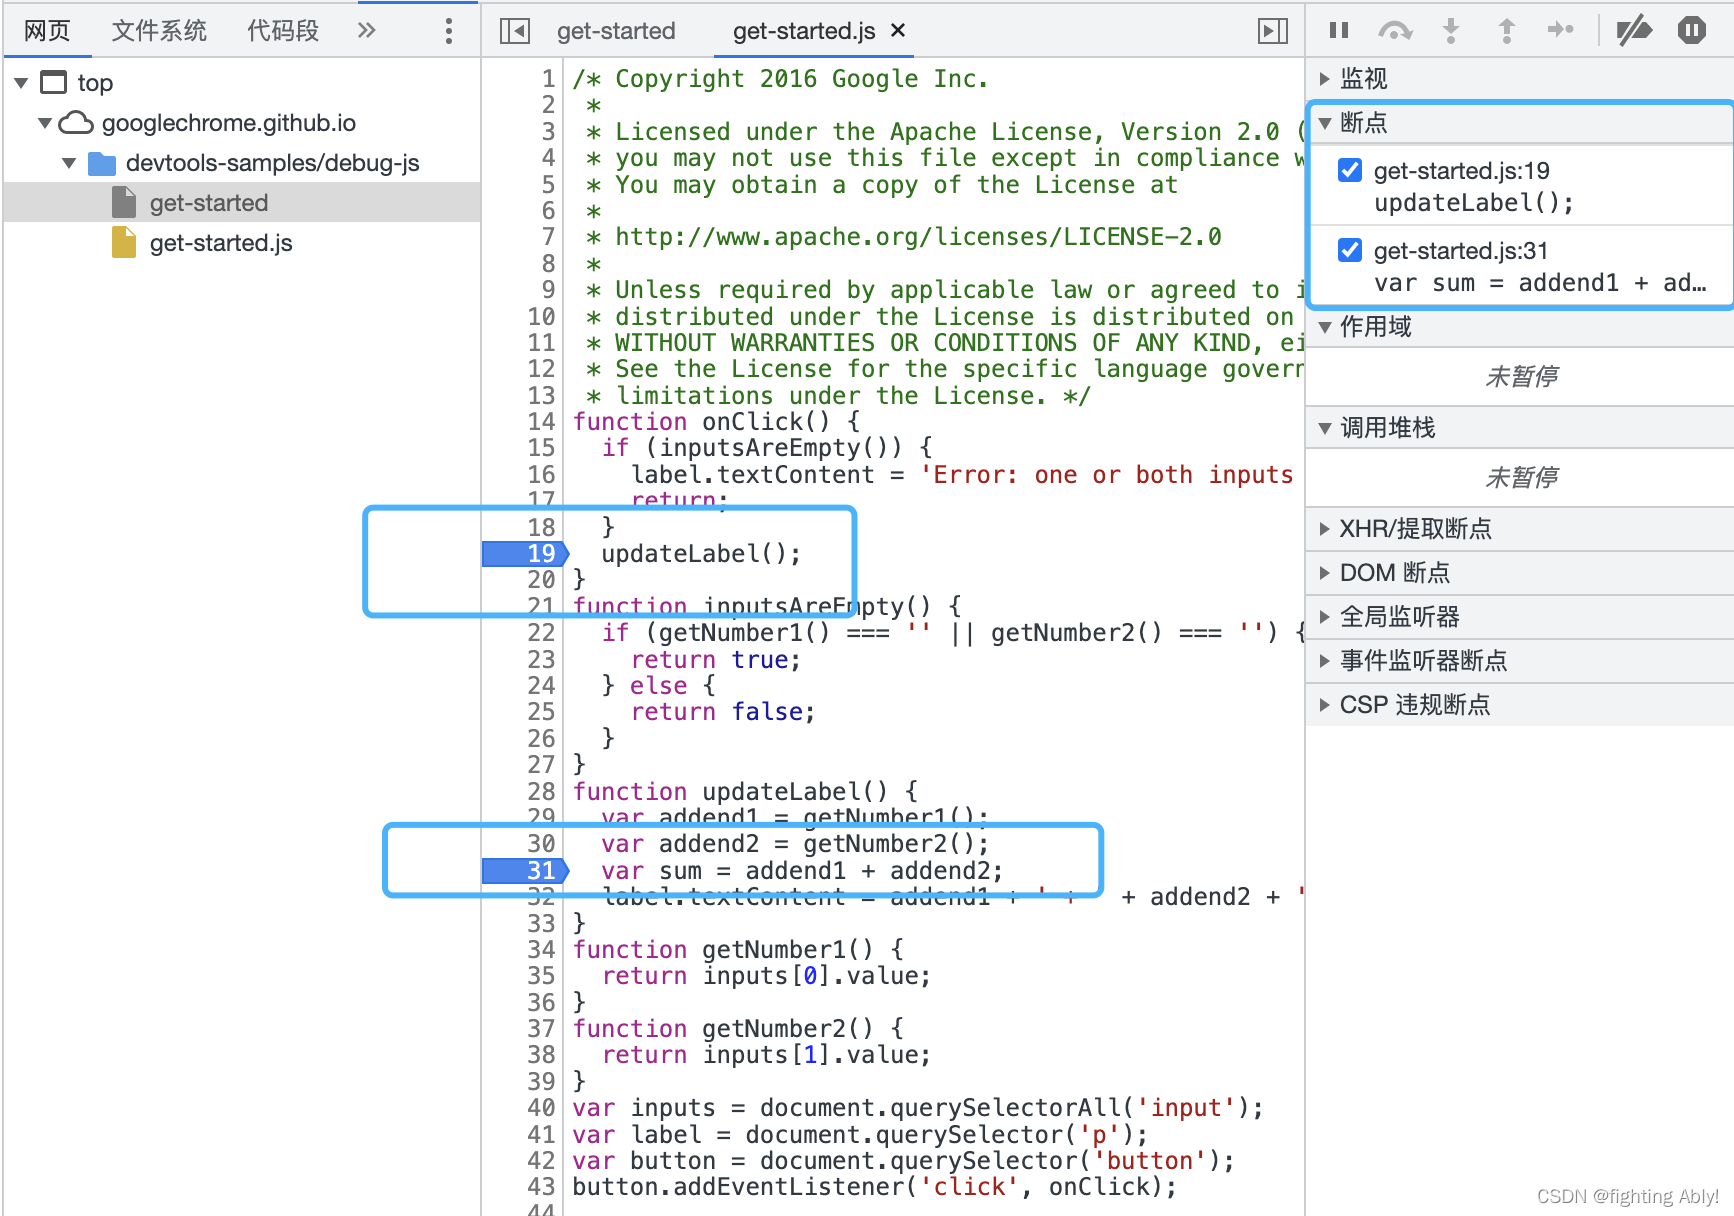The image size is (1734, 1216).
Task: Set breakpoint on line 35
Action: (x=541, y=976)
